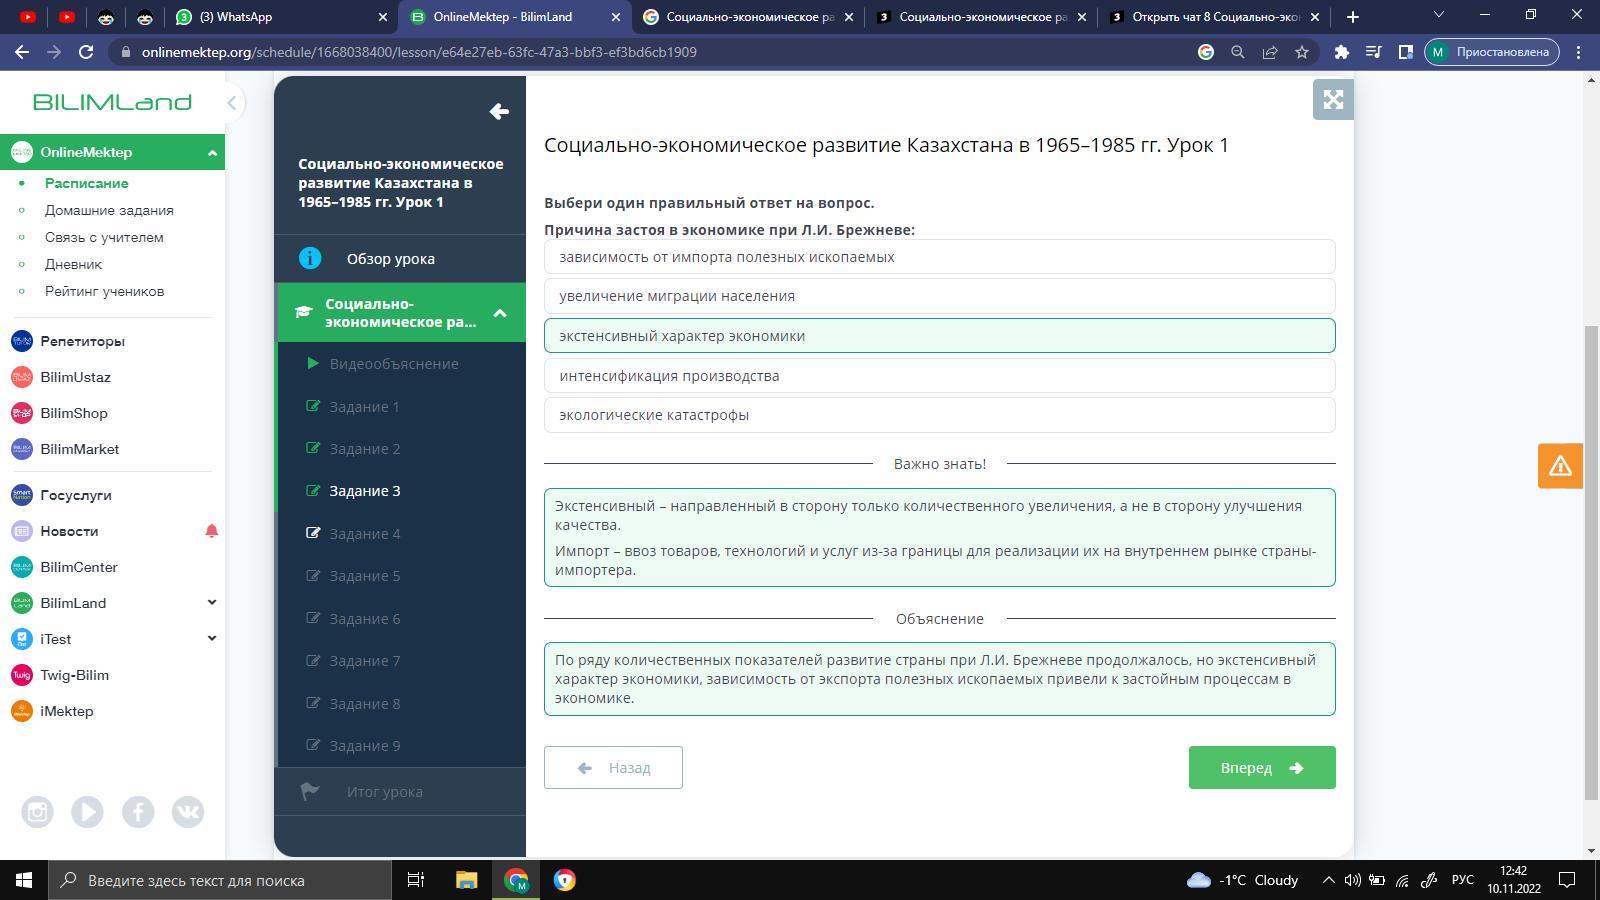Open Chrome's three-dot menu
Image resolution: width=1600 pixels, height=900 pixels.
tap(1579, 52)
